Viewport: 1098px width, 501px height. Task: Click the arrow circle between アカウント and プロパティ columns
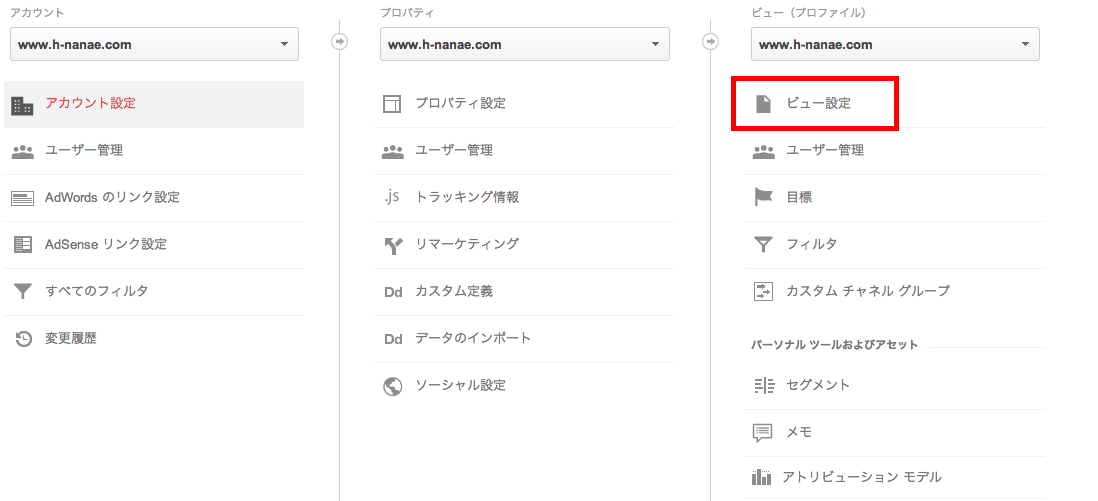click(340, 42)
